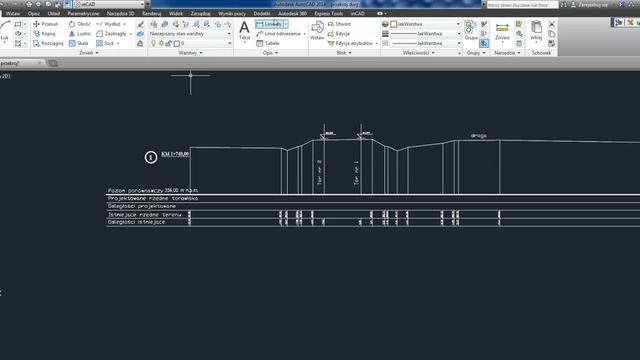Viewport: 640px width, 360px height.
Task: Toggle the layer lock padlock icon
Action: pos(168,43)
